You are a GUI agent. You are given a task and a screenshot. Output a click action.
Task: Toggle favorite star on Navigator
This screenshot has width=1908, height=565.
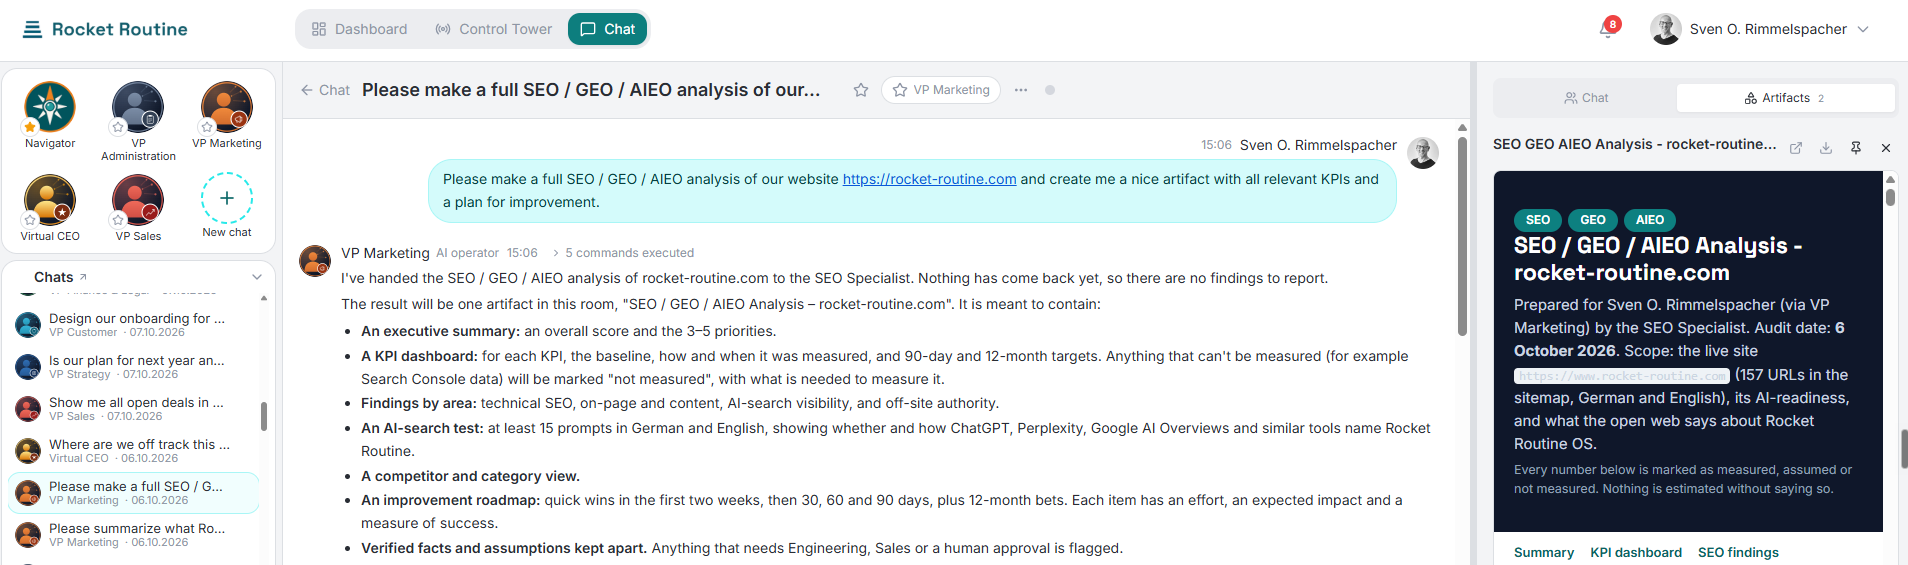click(x=30, y=127)
